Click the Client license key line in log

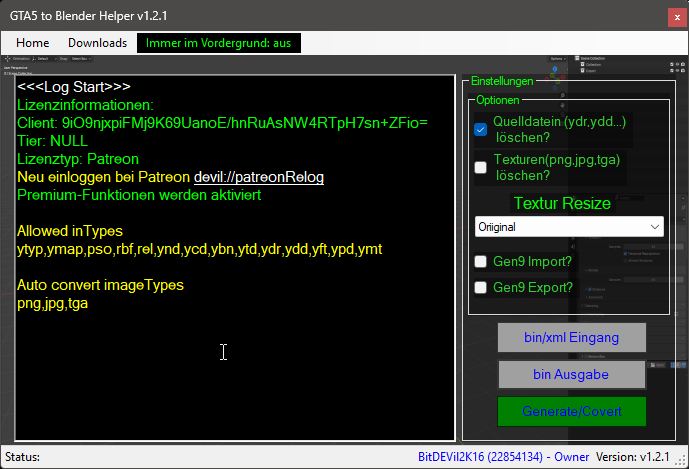click(x=222, y=123)
